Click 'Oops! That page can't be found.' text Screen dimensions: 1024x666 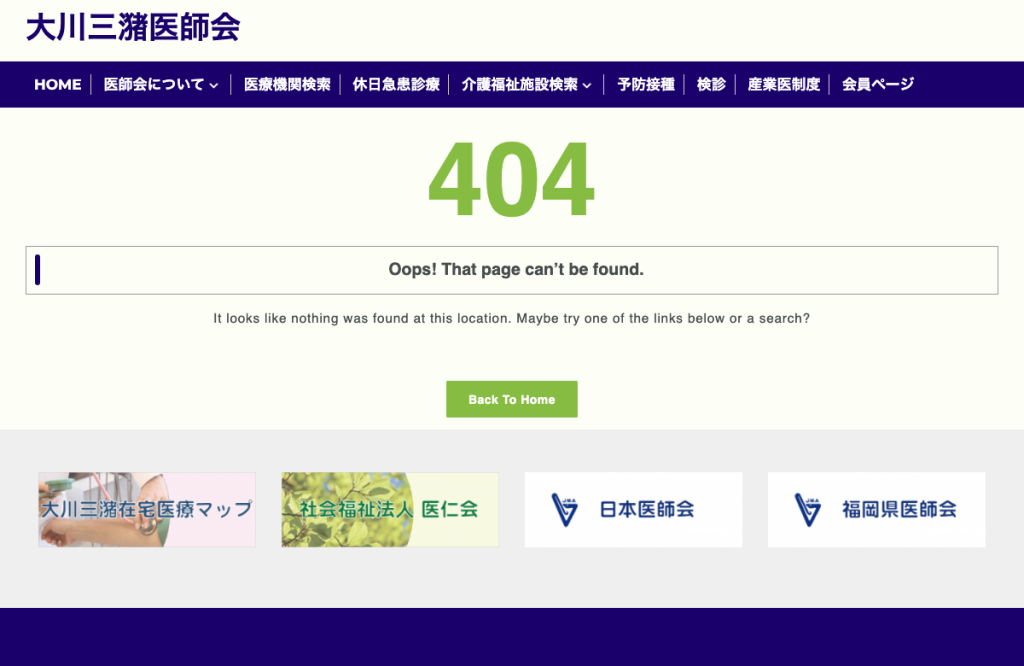click(516, 270)
